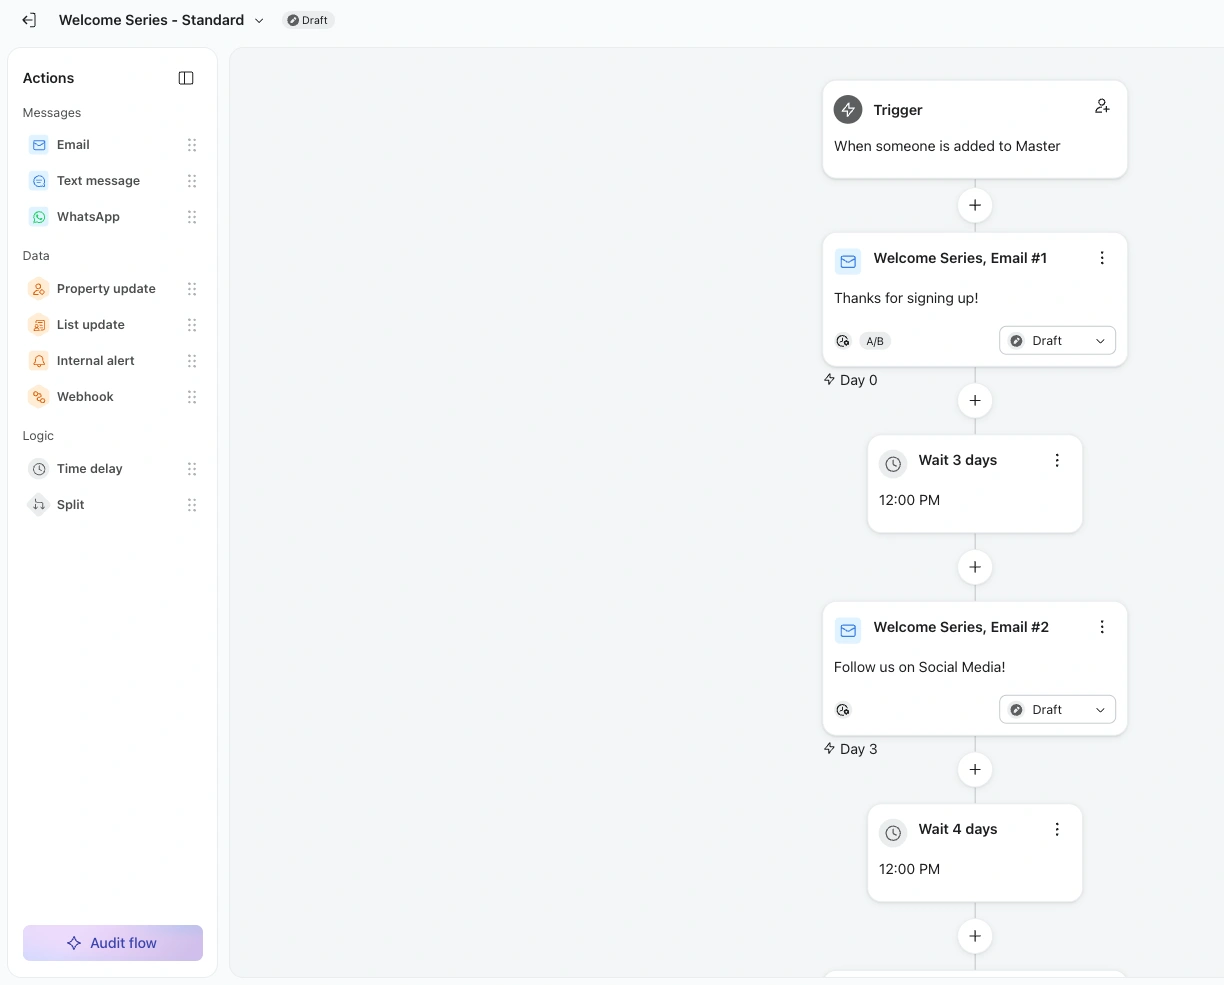This screenshot has width=1224, height=985.
Task: Grab the drag handle beside Property update
Action: [x=192, y=289]
